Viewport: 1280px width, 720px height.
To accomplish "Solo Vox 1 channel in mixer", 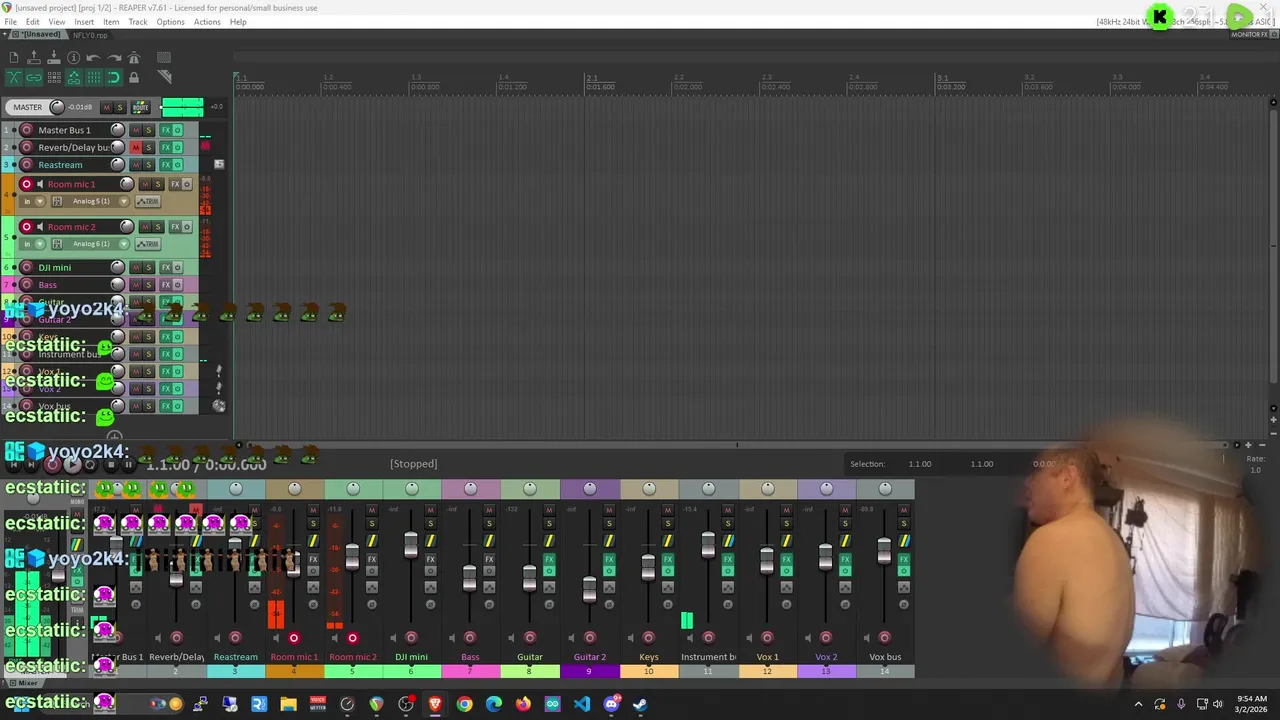I will 786,524.
